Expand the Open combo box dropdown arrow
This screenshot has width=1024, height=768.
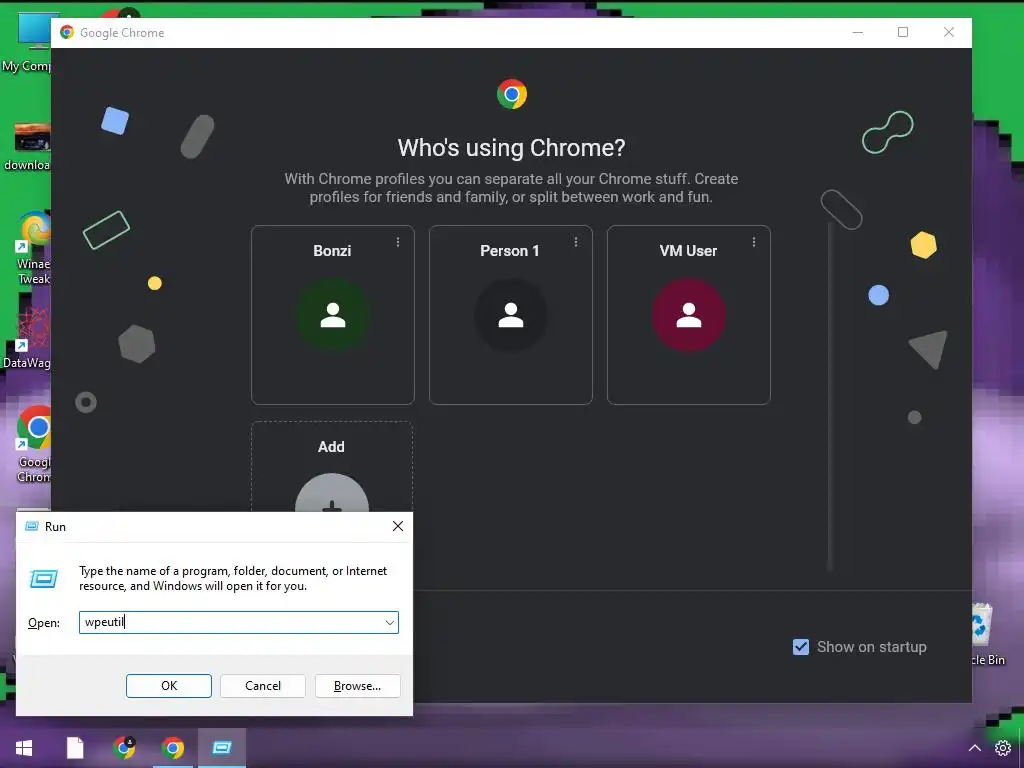pyautogui.click(x=389, y=622)
